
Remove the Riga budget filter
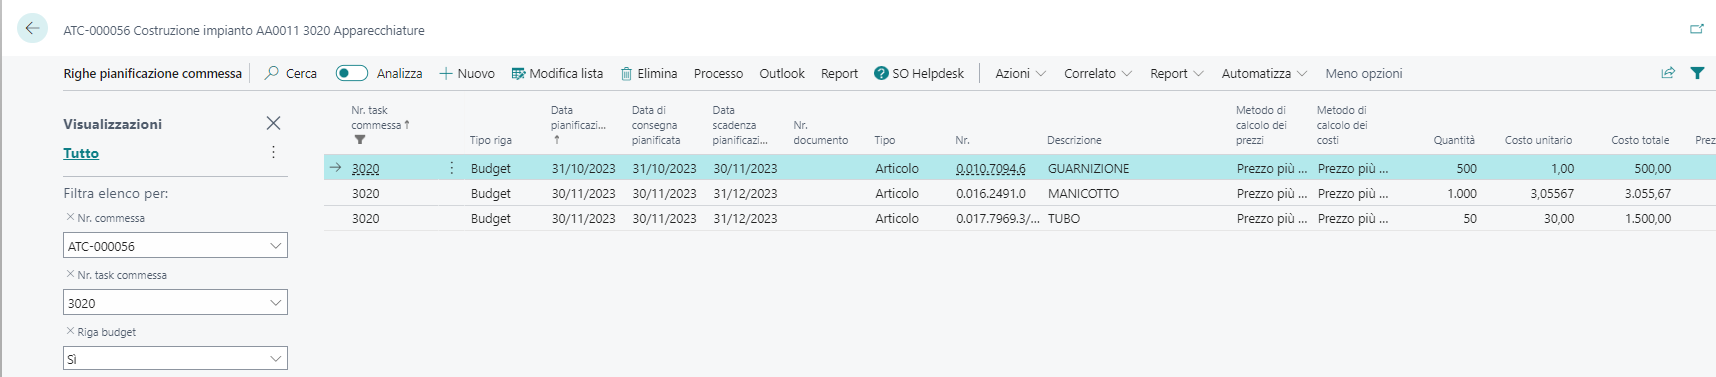click(70, 331)
